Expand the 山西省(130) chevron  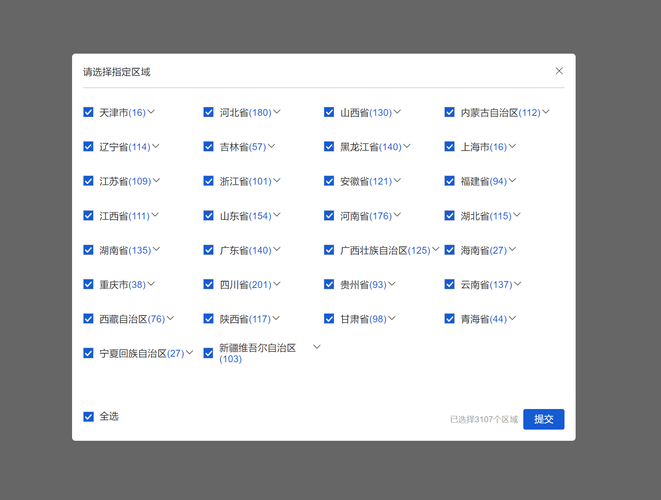pos(397,112)
